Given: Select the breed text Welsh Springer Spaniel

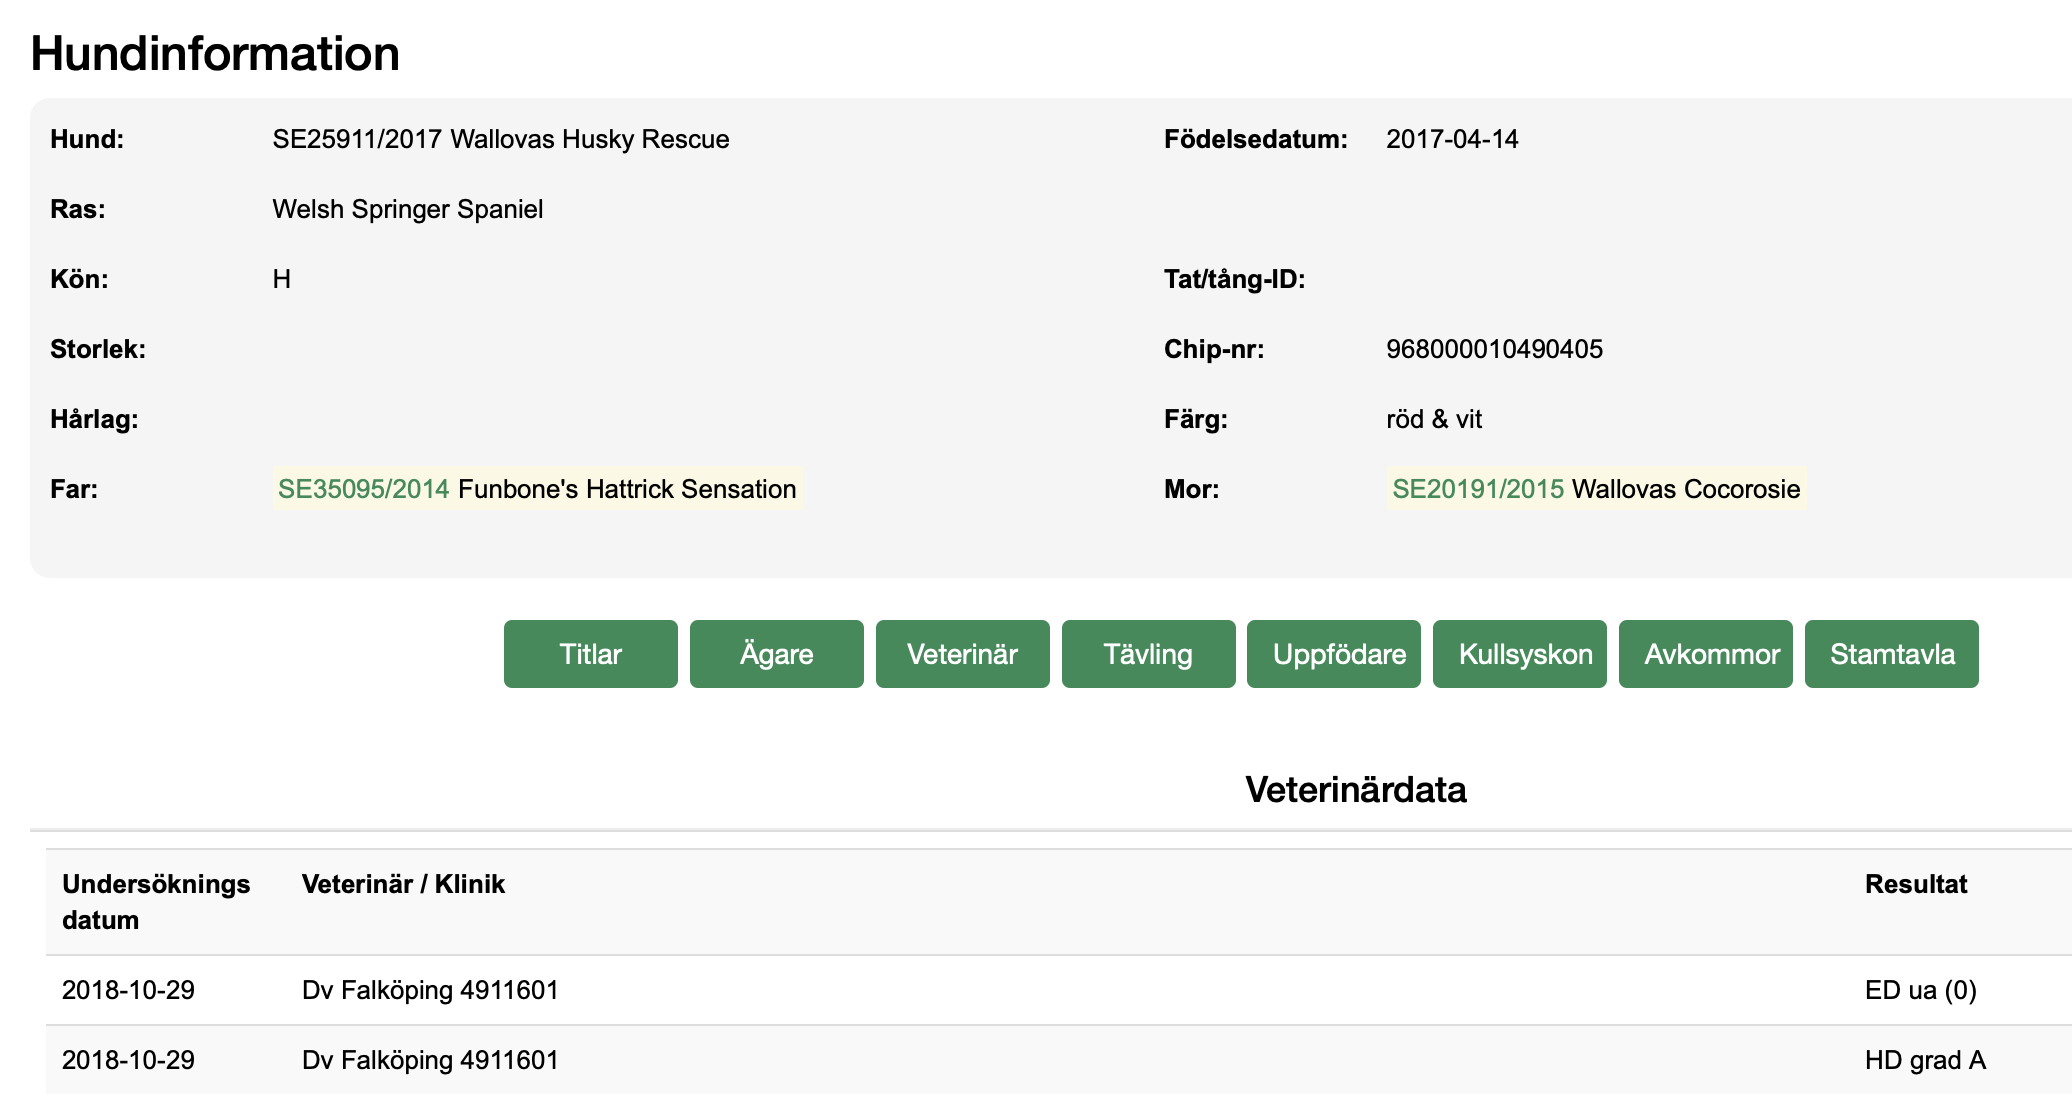Looking at the screenshot, I should pos(408,209).
